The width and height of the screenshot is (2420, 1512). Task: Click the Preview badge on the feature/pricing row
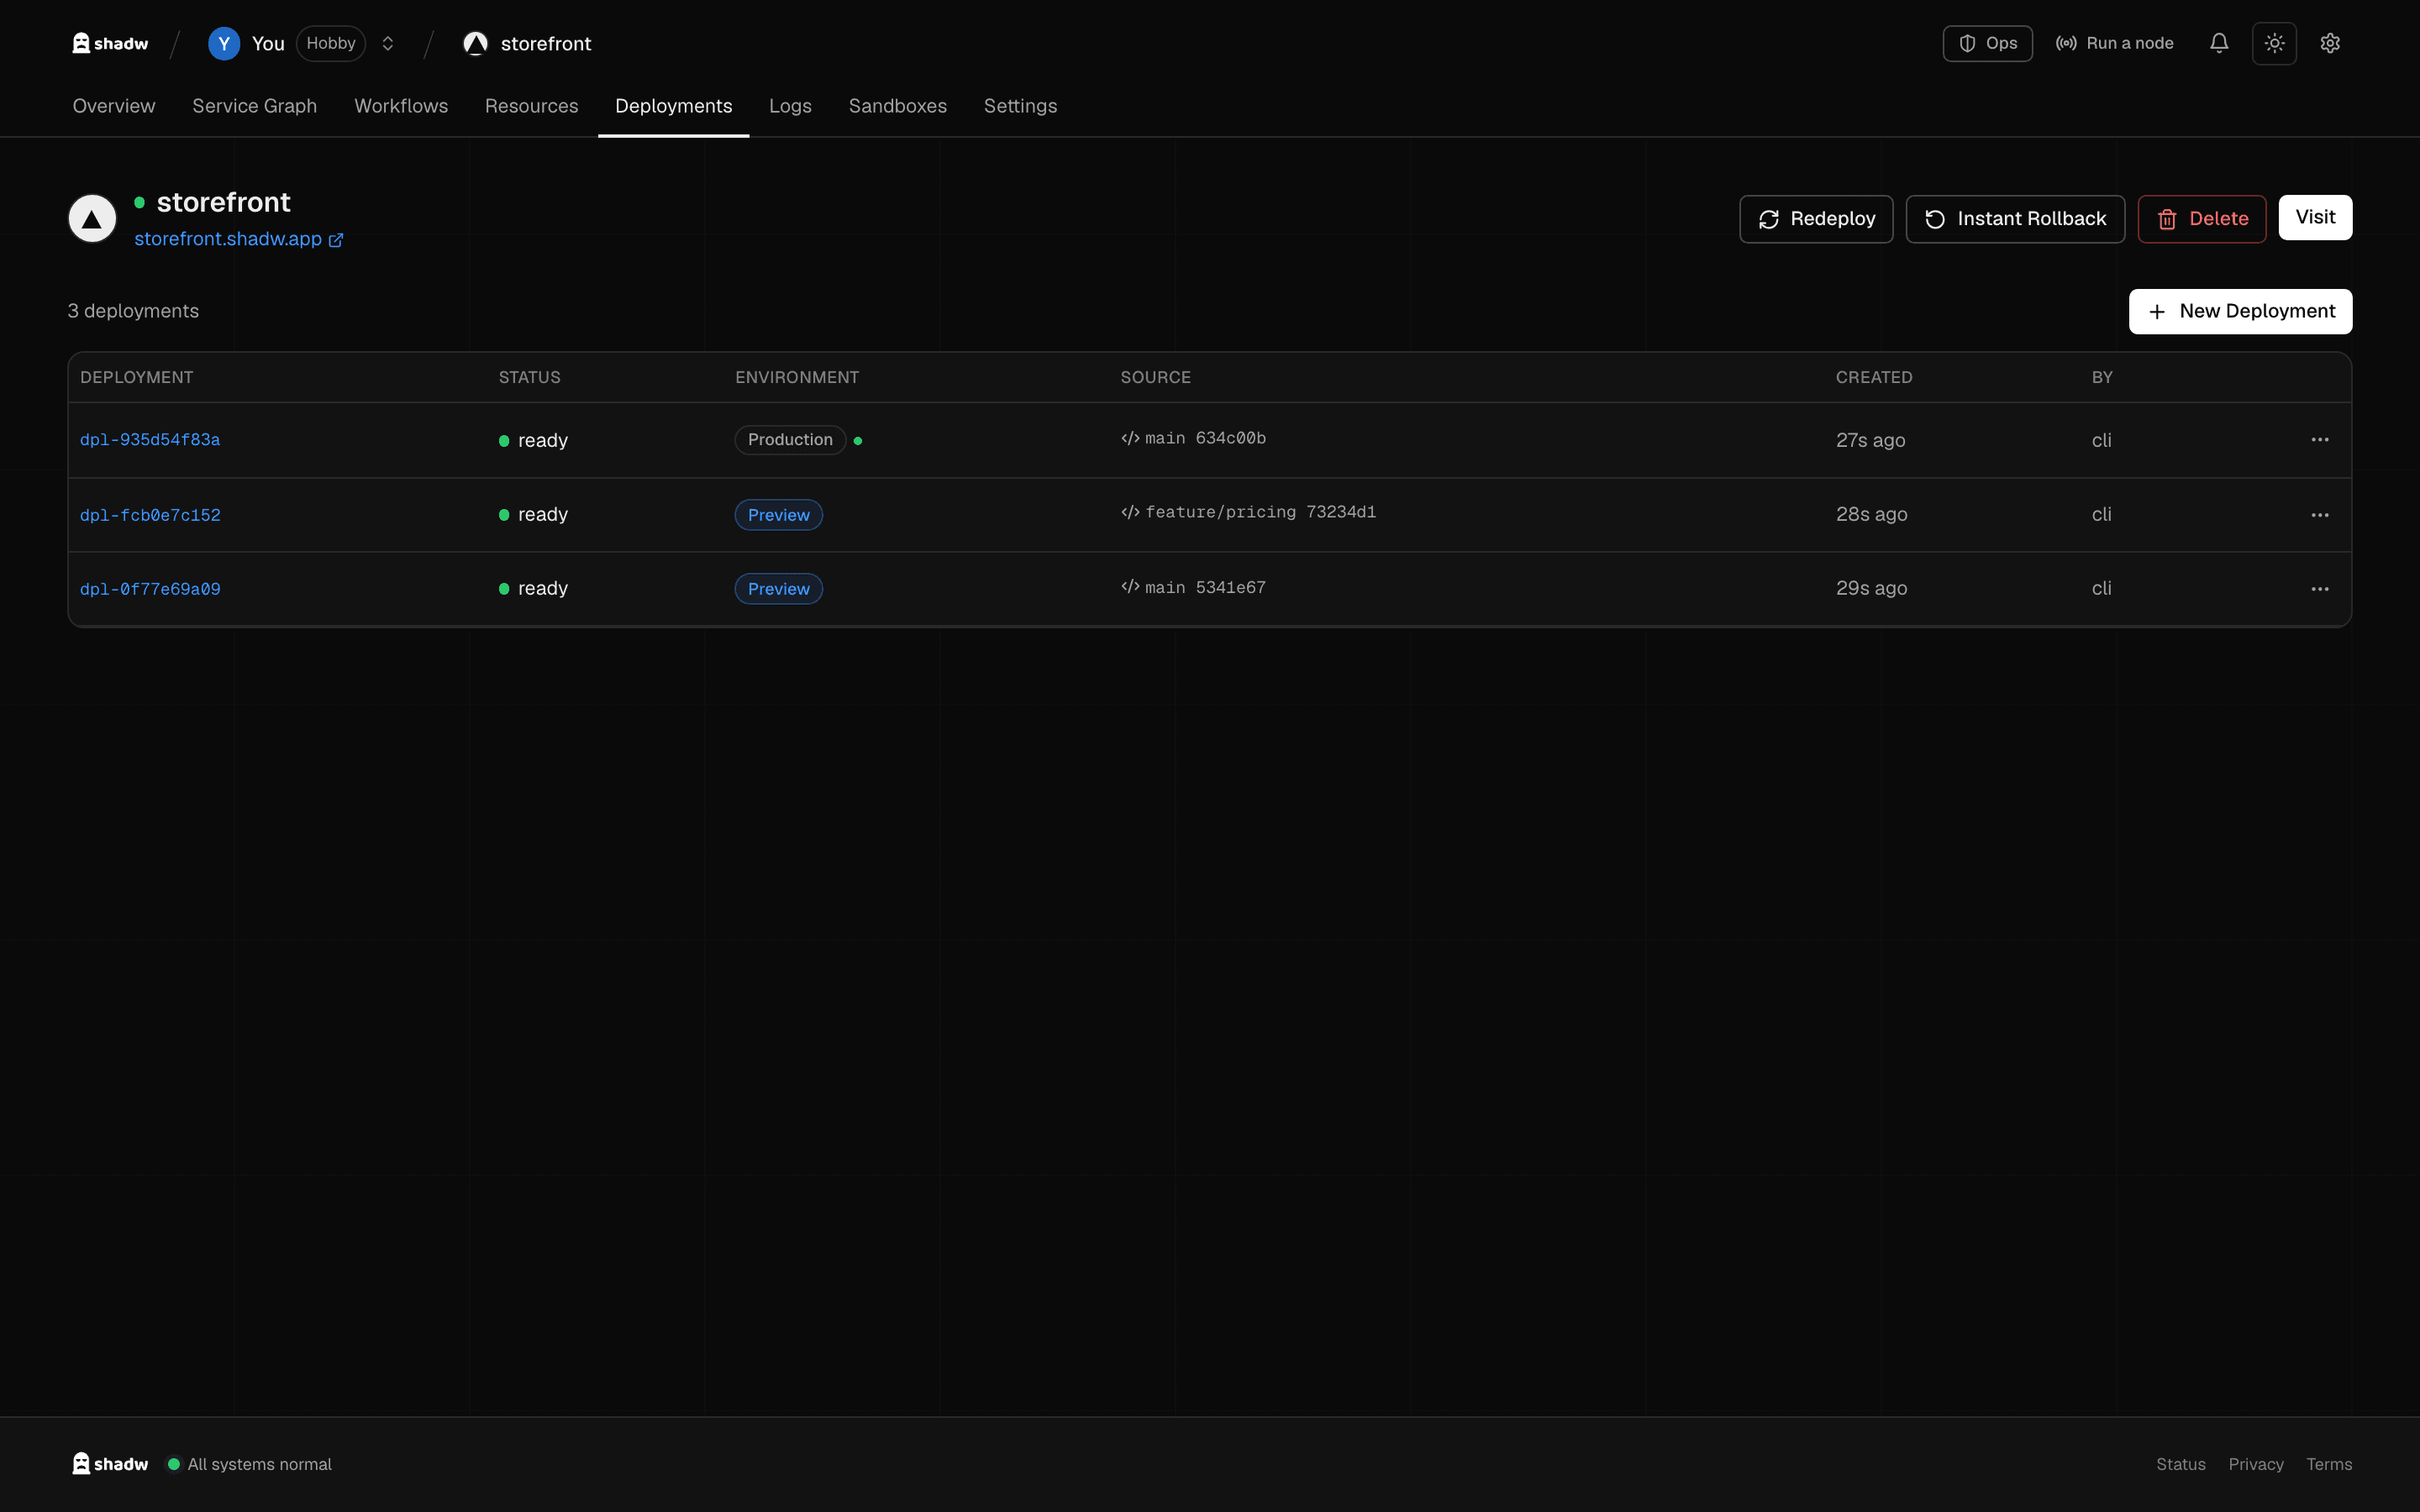click(x=778, y=515)
